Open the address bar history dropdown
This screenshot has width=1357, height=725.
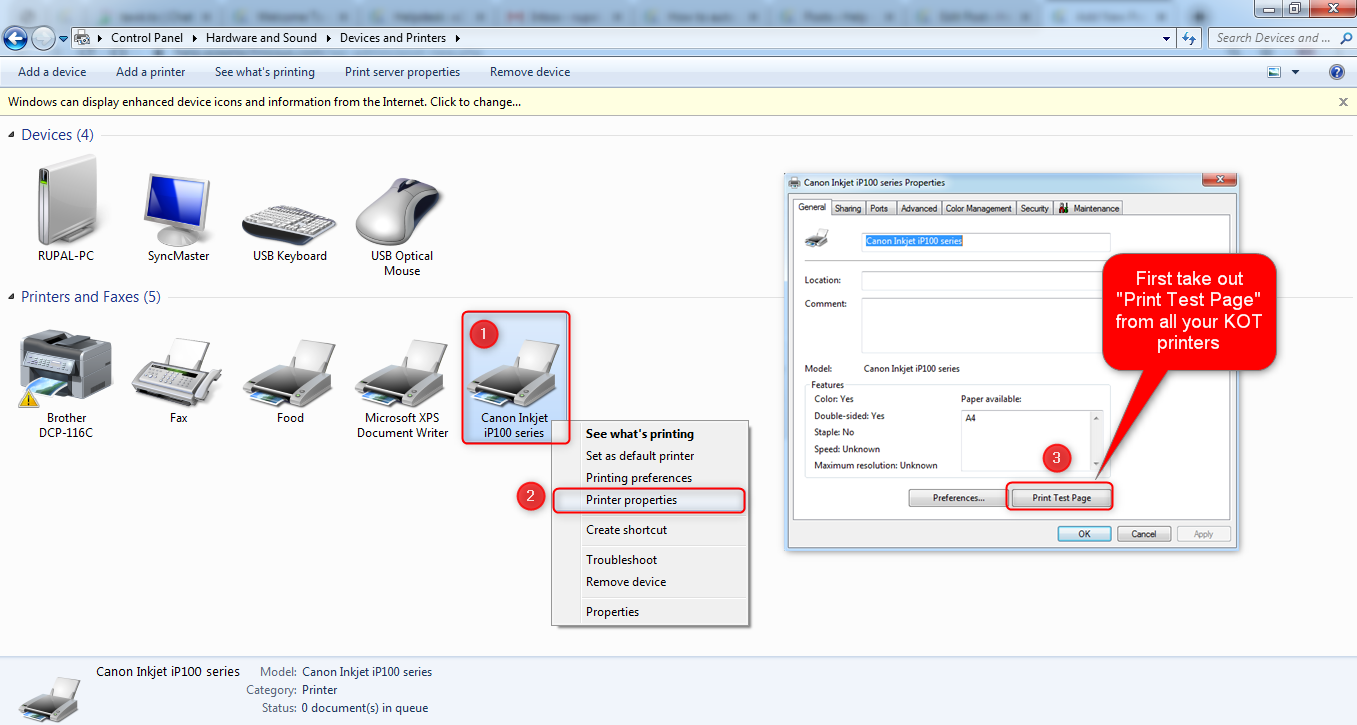pyautogui.click(x=1167, y=38)
